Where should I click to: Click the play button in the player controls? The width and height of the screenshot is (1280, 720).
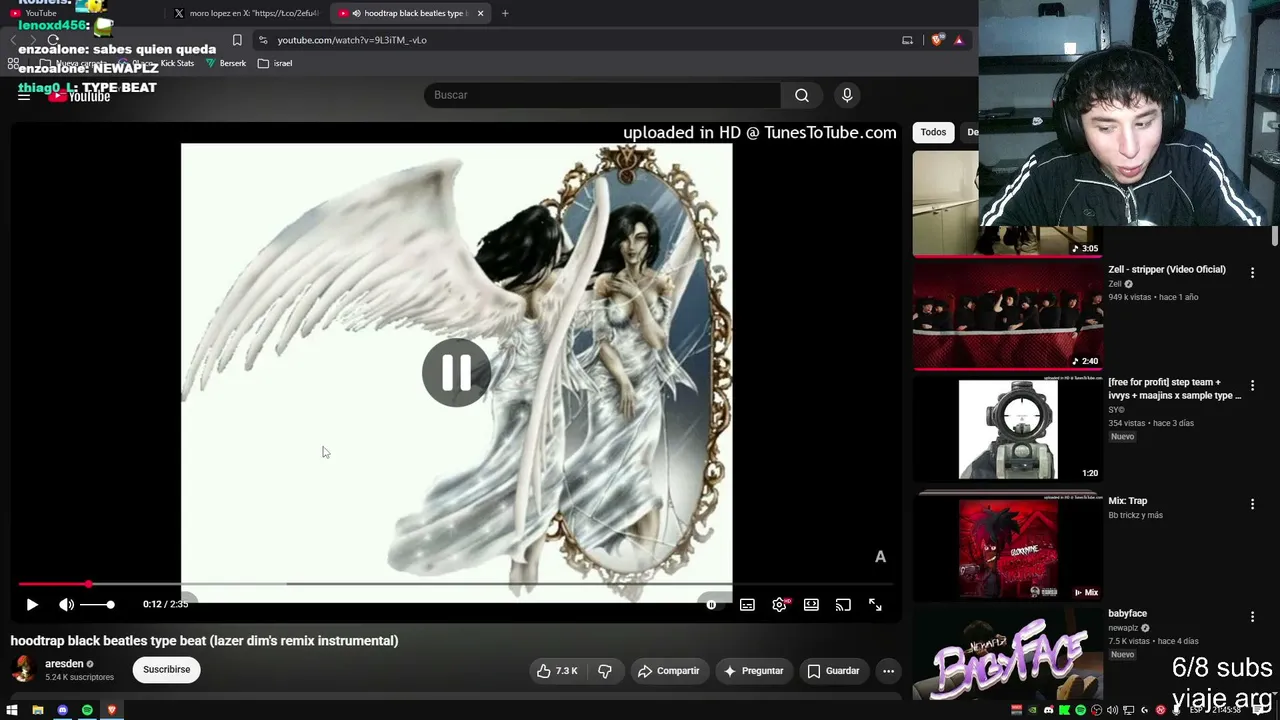tap(32, 605)
